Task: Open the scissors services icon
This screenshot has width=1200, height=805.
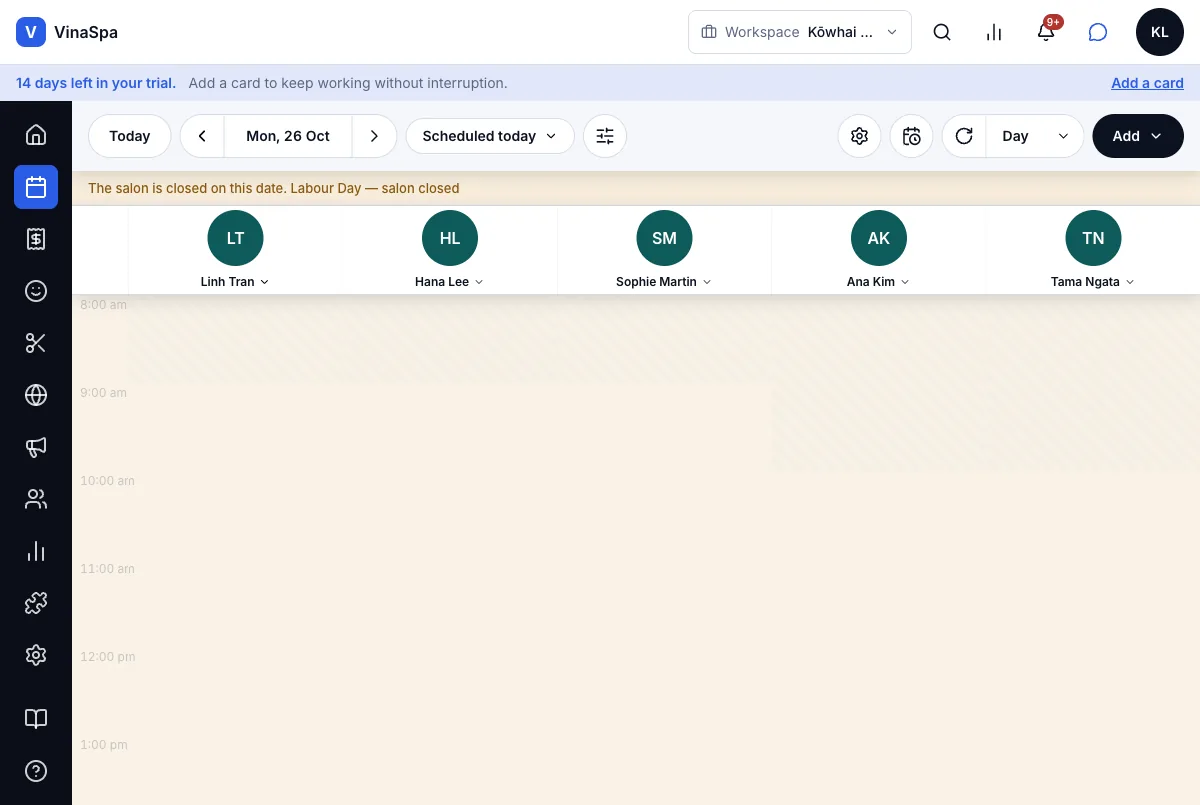Action: click(x=36, y=343)
